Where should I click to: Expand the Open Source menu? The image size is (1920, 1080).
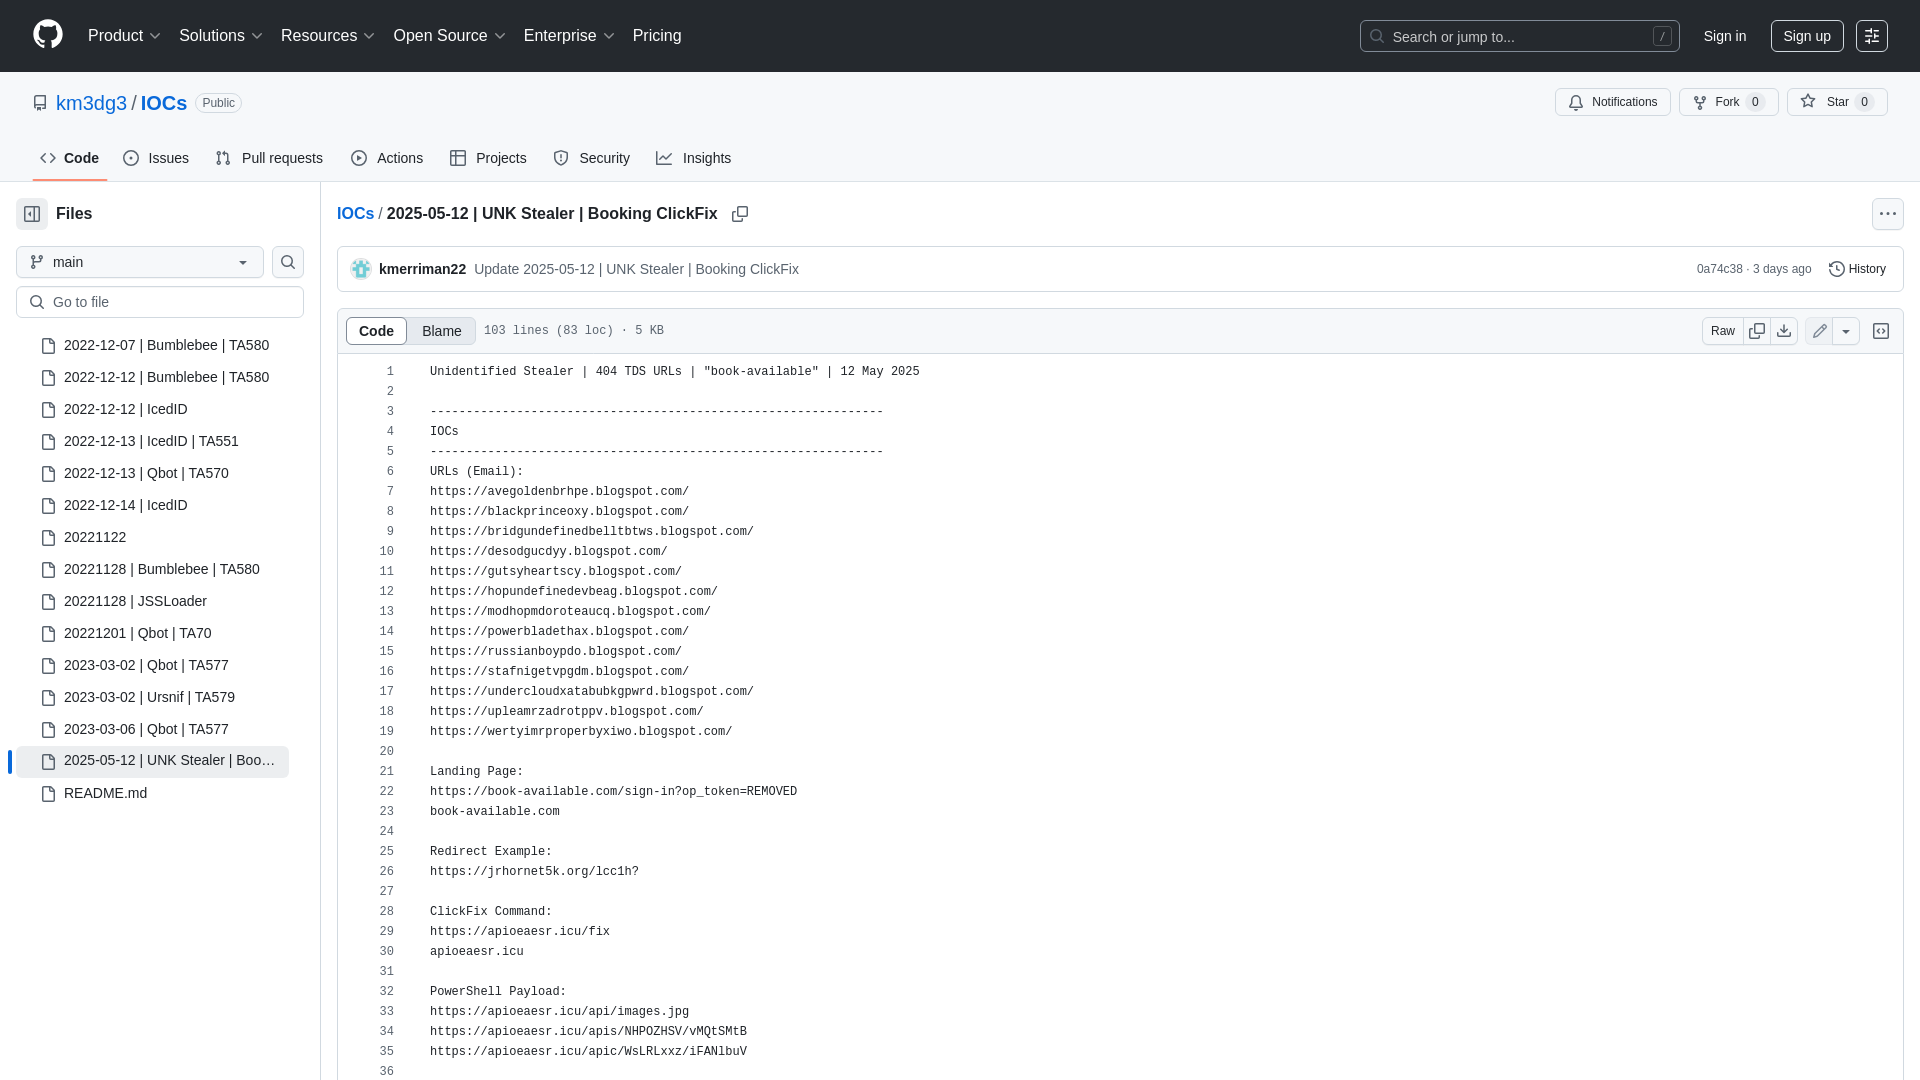[450, 36]
